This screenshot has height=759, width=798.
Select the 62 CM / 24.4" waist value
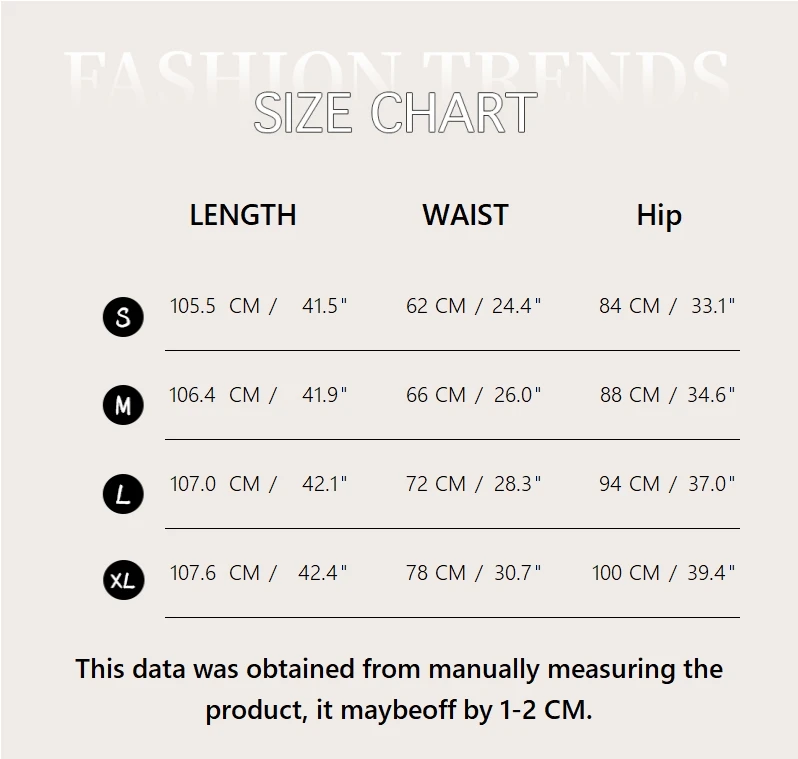[x=473, y=306]
